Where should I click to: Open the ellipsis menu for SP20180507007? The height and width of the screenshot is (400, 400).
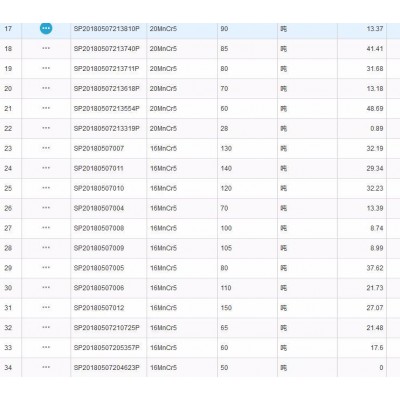[46, 148]
